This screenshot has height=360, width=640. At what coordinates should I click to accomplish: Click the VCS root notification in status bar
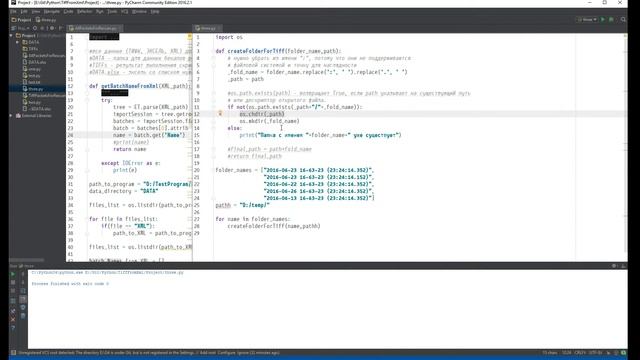coord(149,353)
